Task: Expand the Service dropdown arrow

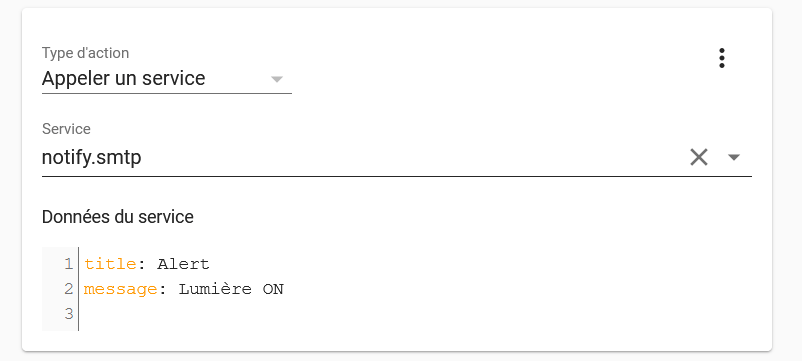Action: pos(733,157)
